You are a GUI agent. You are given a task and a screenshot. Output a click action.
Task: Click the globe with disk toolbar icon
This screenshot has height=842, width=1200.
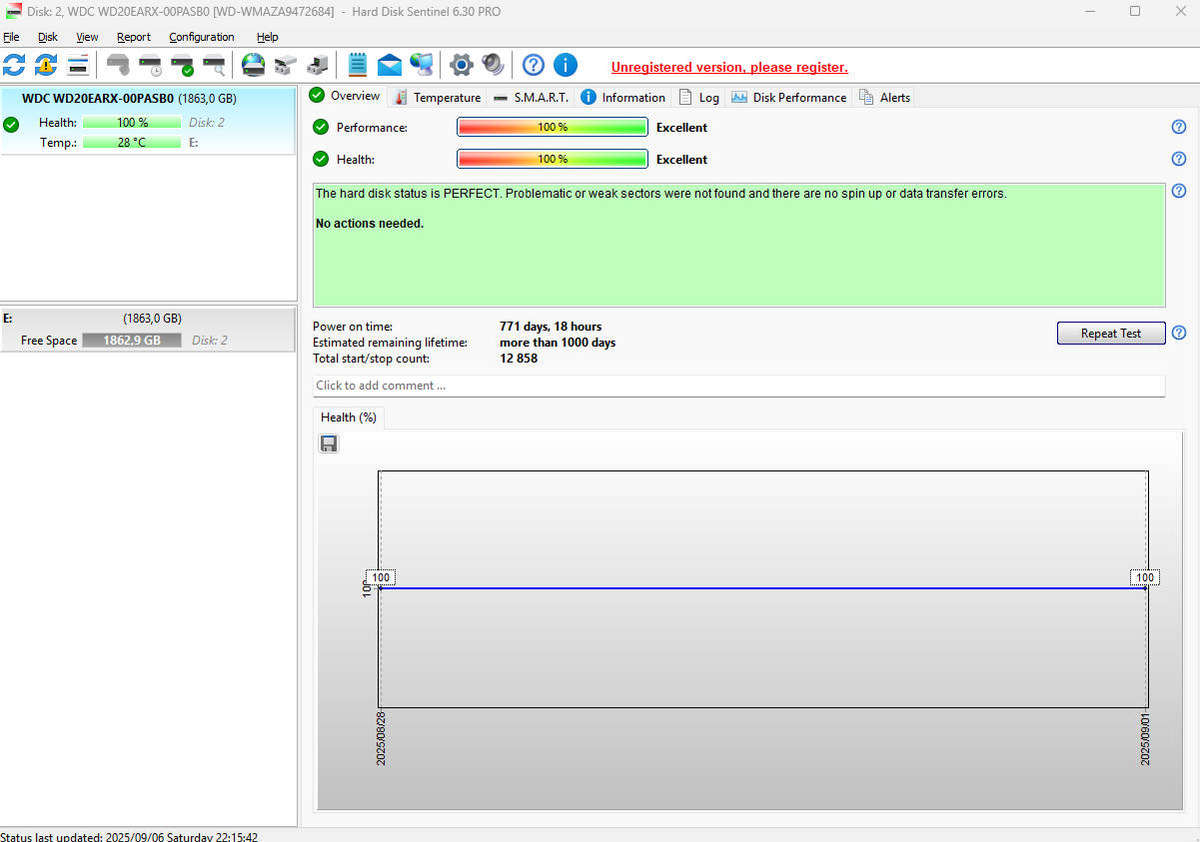click(x=253, y=66)
